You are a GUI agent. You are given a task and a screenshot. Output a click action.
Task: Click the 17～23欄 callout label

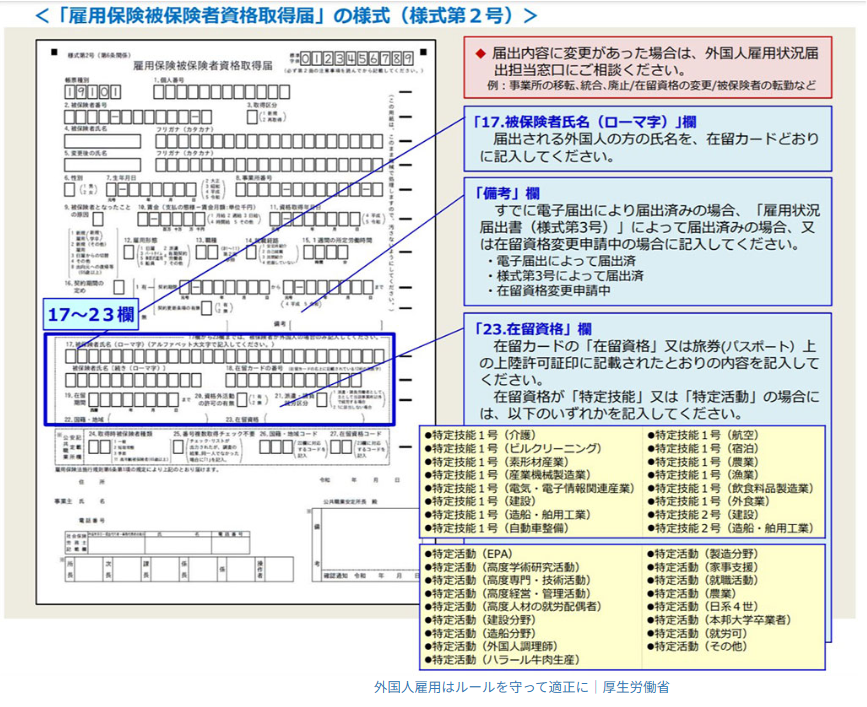pyautogui.click(x=91, y=314)
